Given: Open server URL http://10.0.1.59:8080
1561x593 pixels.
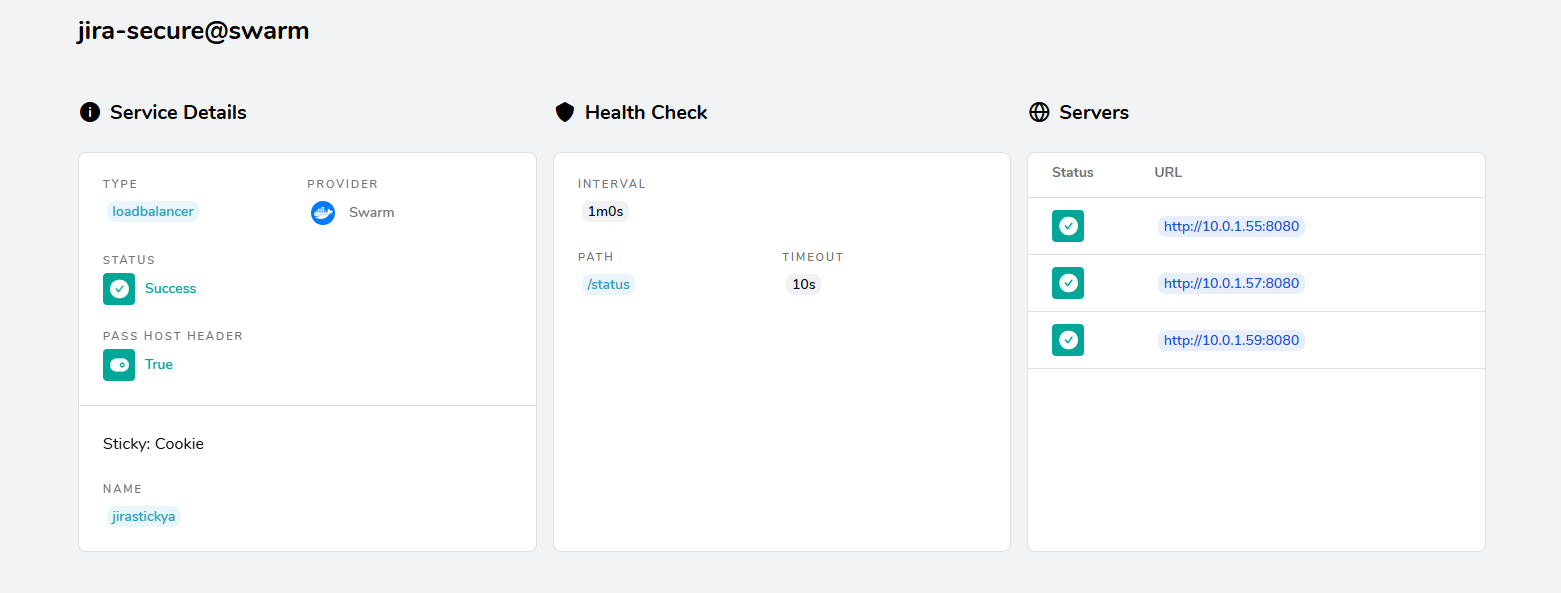Looking at the screenshot, I should coord(1231,340).
